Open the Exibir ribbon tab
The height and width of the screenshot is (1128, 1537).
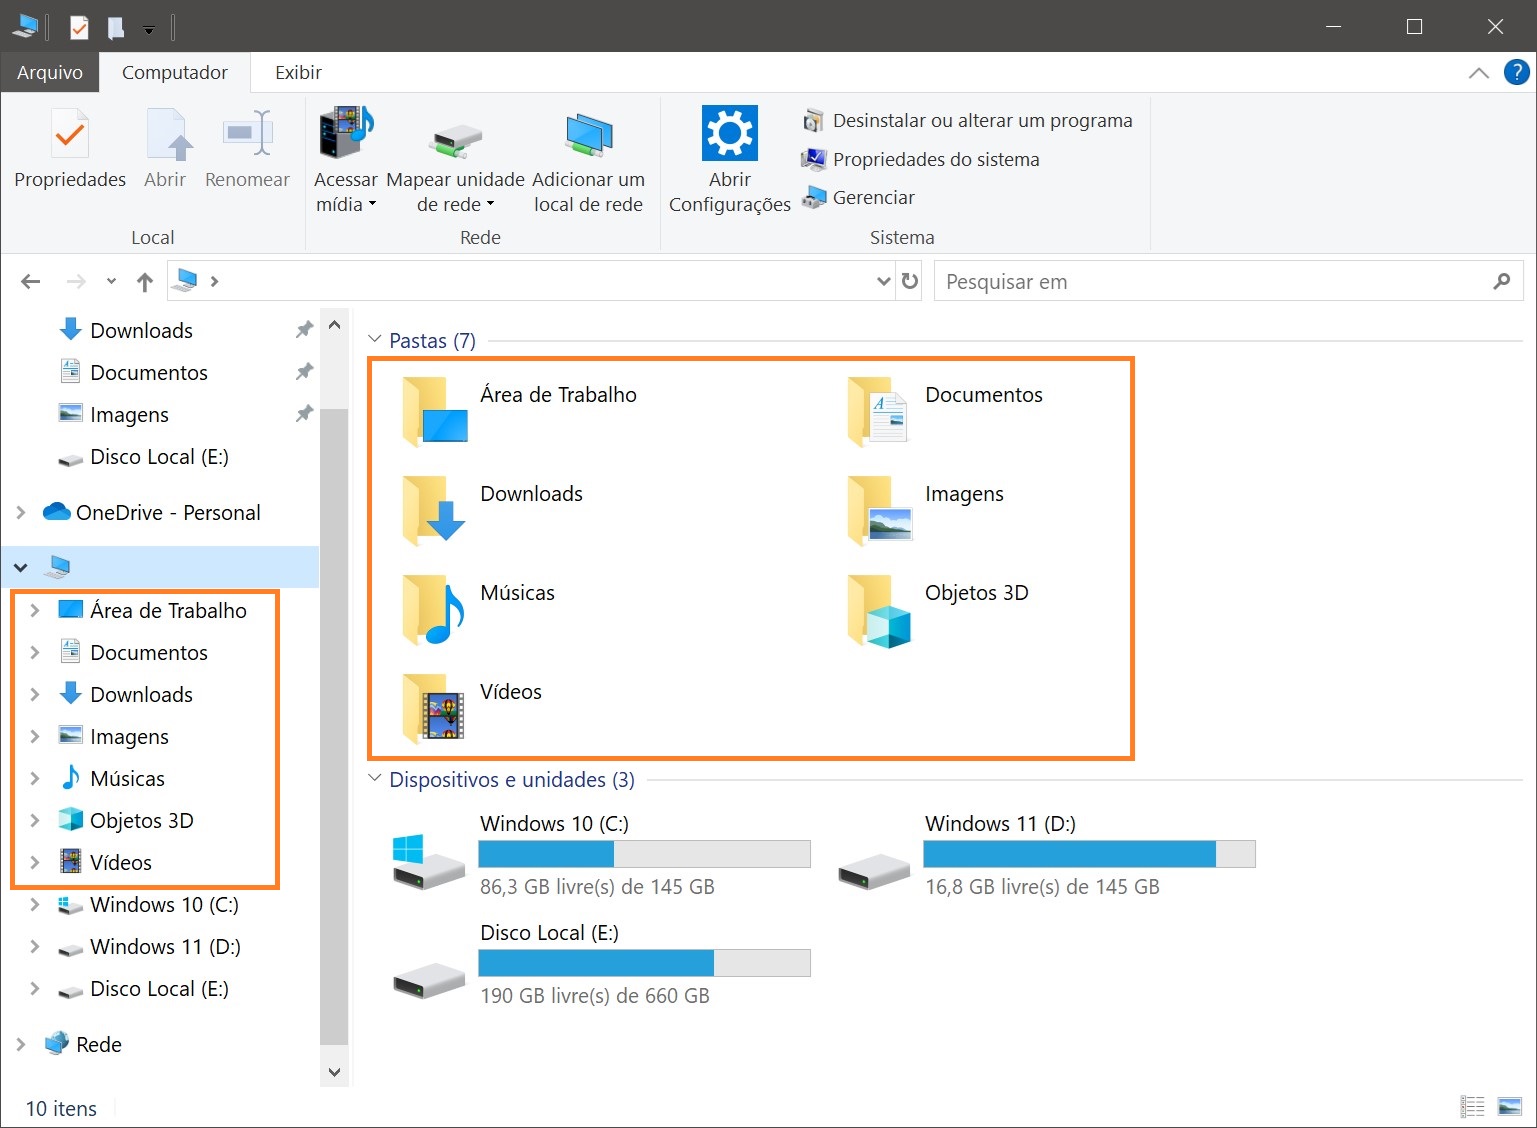(298, 72)
